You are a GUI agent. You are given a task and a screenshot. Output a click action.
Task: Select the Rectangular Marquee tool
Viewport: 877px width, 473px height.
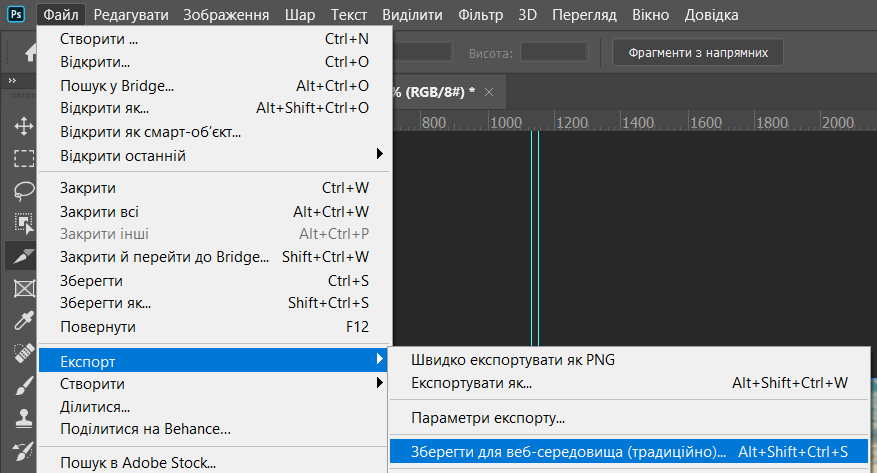tap(23, 158)
